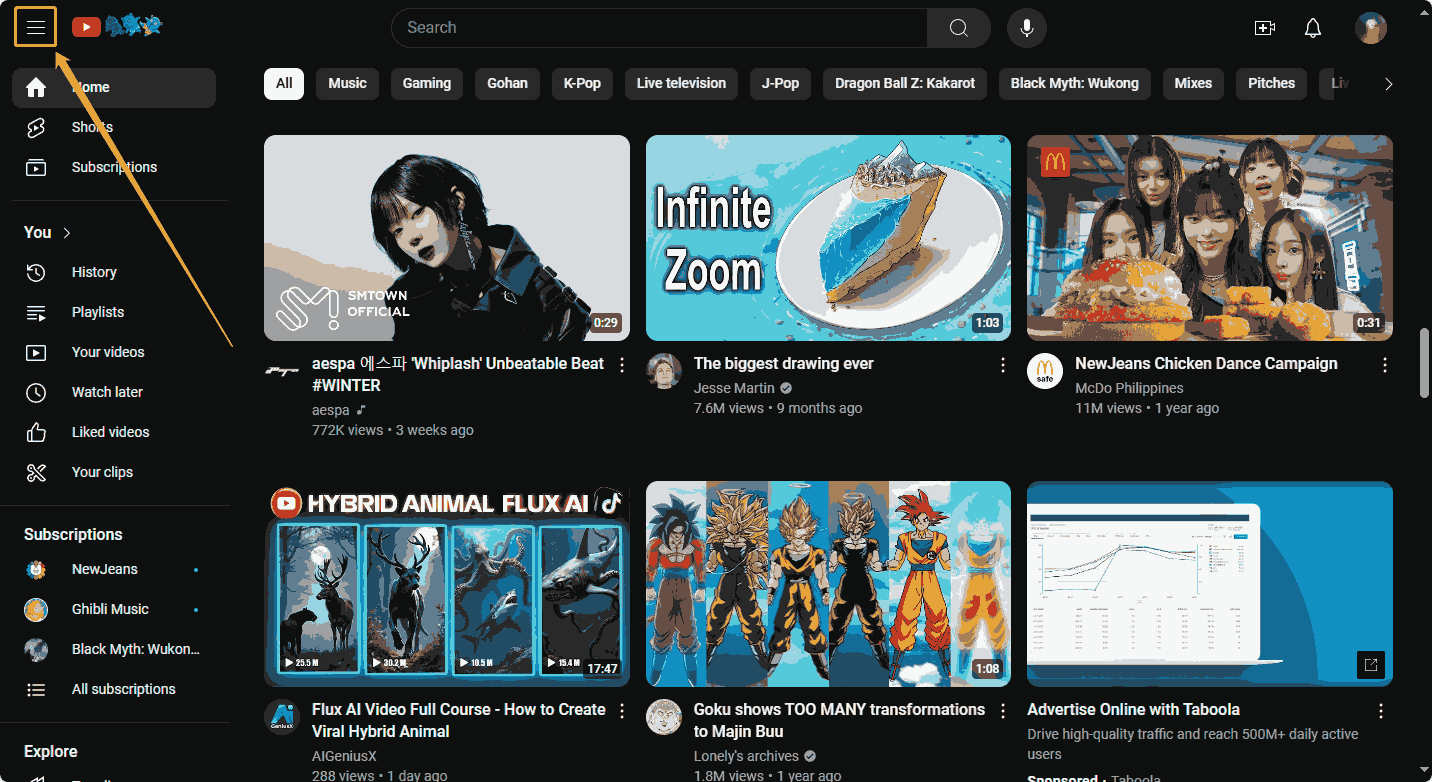1432x782 pixels.
Task: Open NewJeans McDonald's video thumbnail
Action: pyautogui.click(x=1210, y=238)
